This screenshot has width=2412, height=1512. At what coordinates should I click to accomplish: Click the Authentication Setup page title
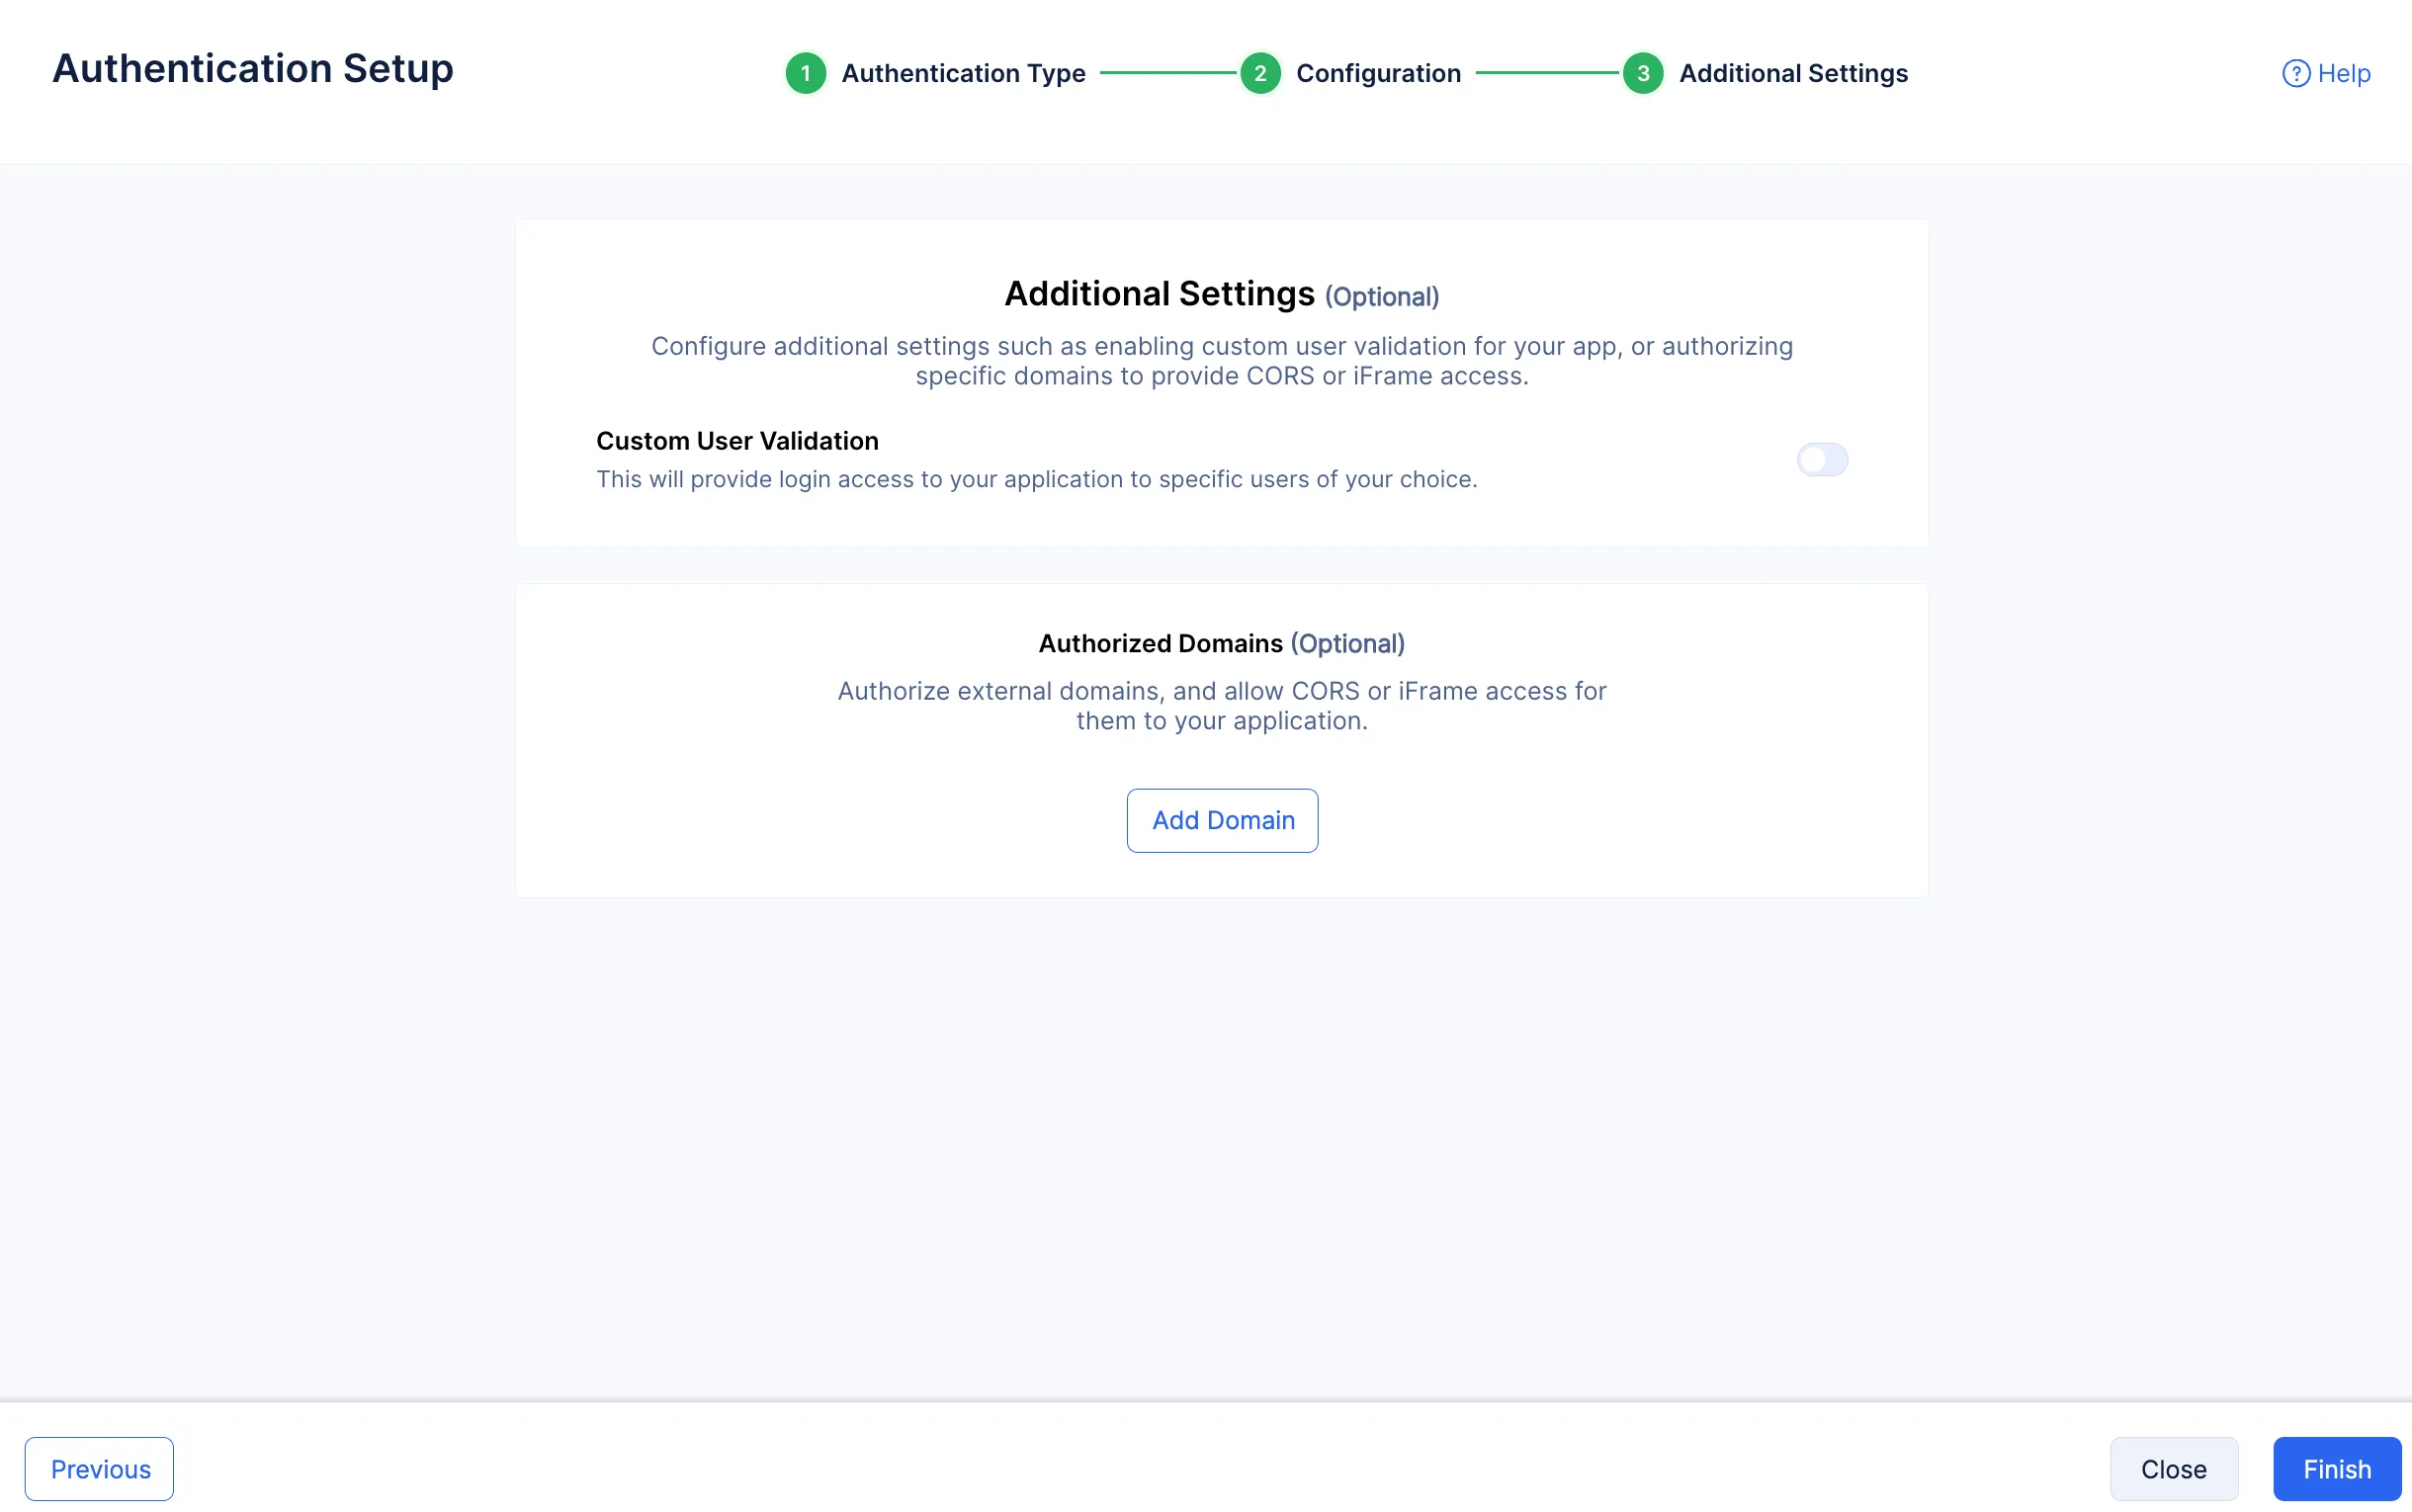(253, 69)
